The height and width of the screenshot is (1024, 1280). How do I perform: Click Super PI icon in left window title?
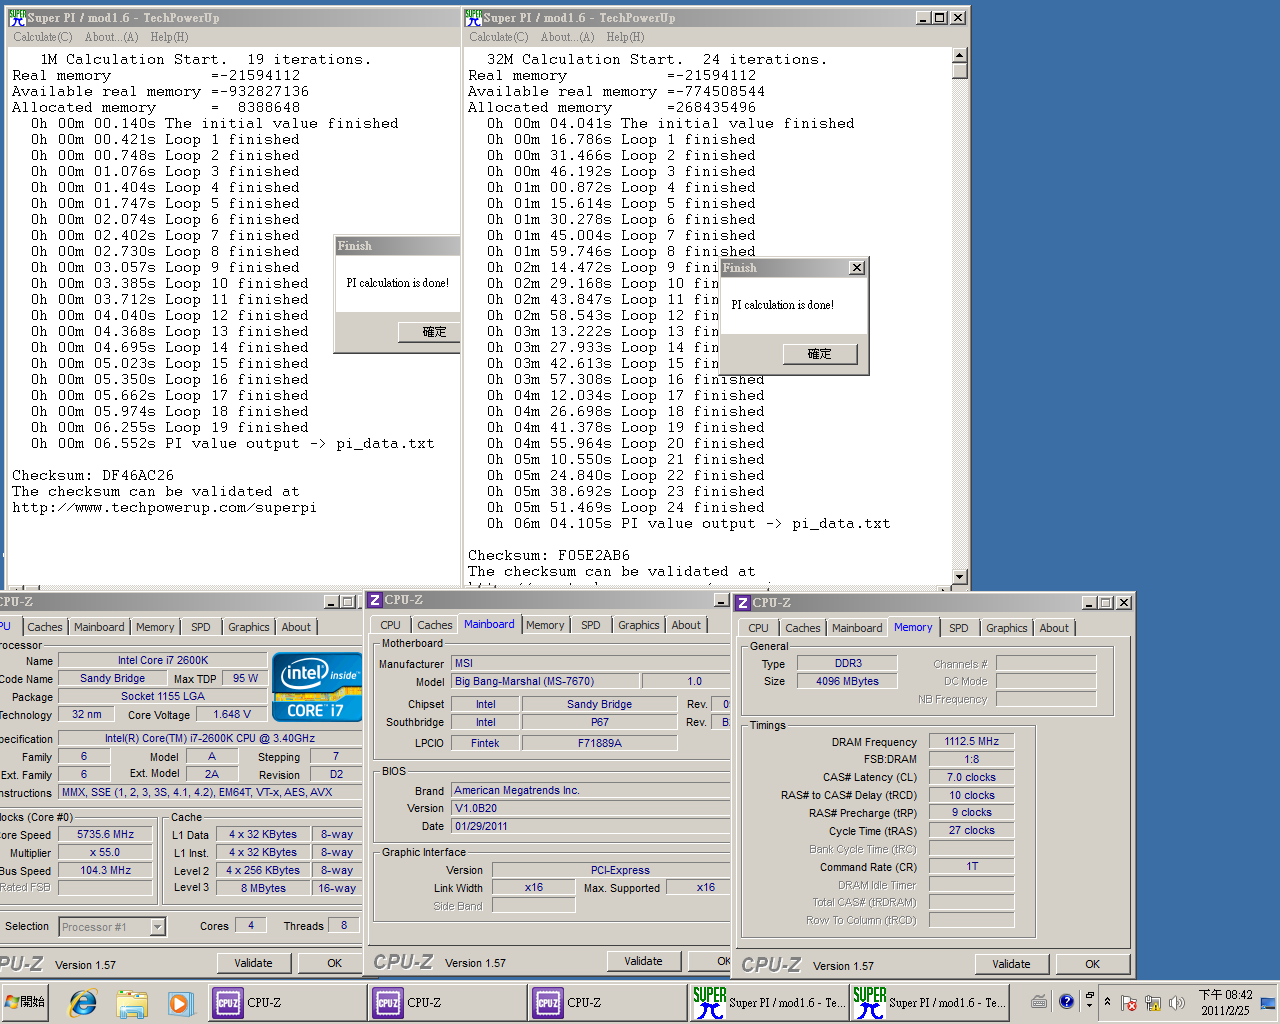[x=16, y=17]
